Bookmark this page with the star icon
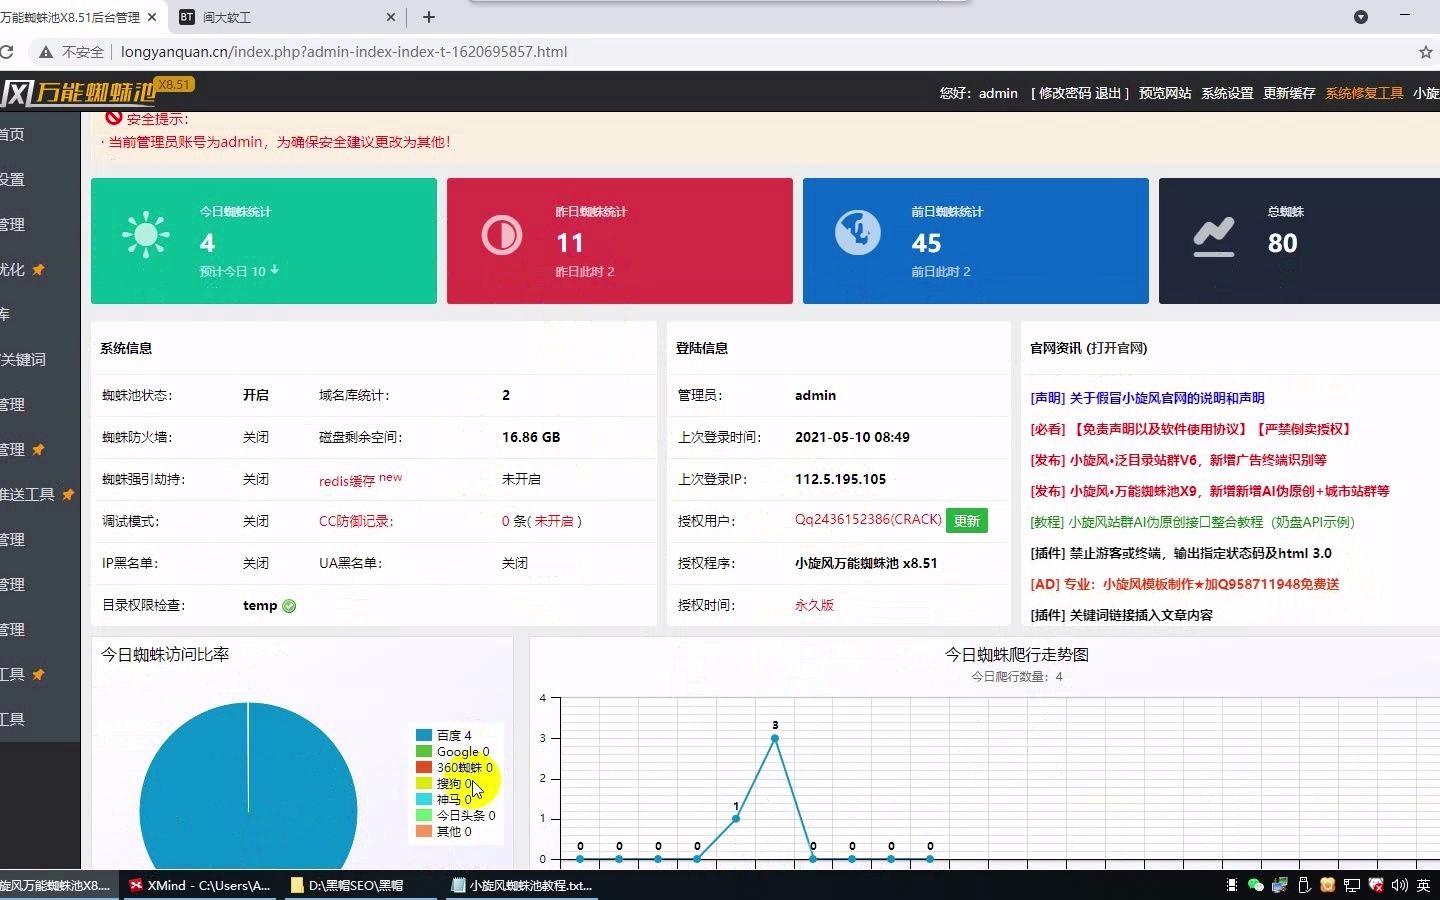The image size is (1440, 900). click(x=1426, y=52)
